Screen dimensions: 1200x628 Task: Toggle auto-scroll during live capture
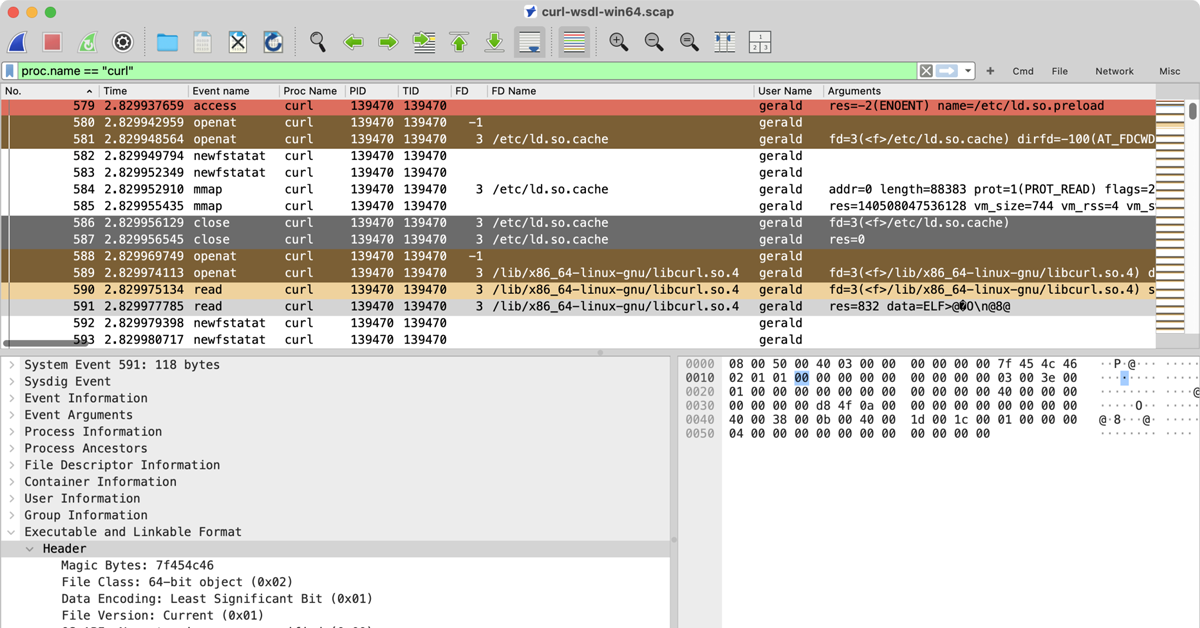tap(530, 42)
